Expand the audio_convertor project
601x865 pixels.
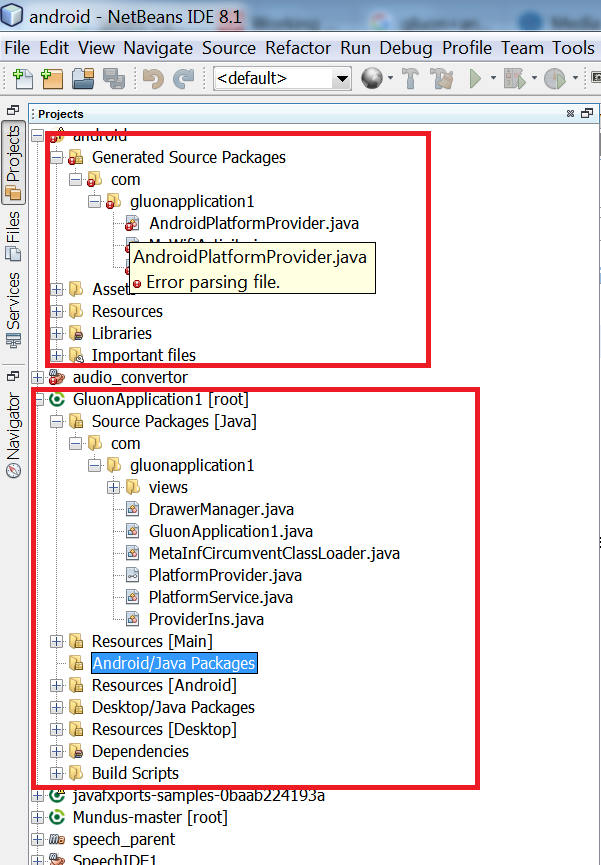38,377
